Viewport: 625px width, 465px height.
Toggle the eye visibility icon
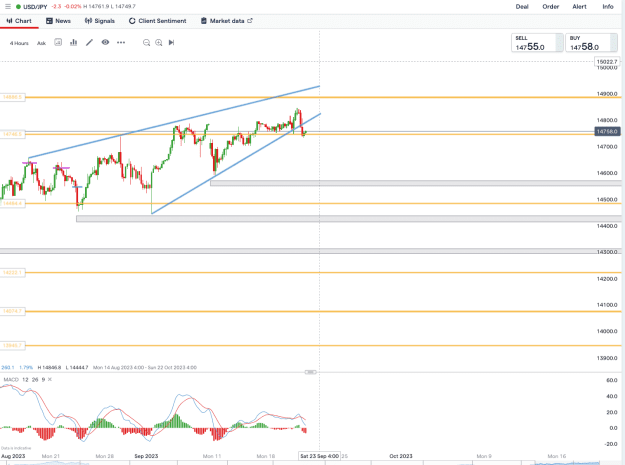105,42
